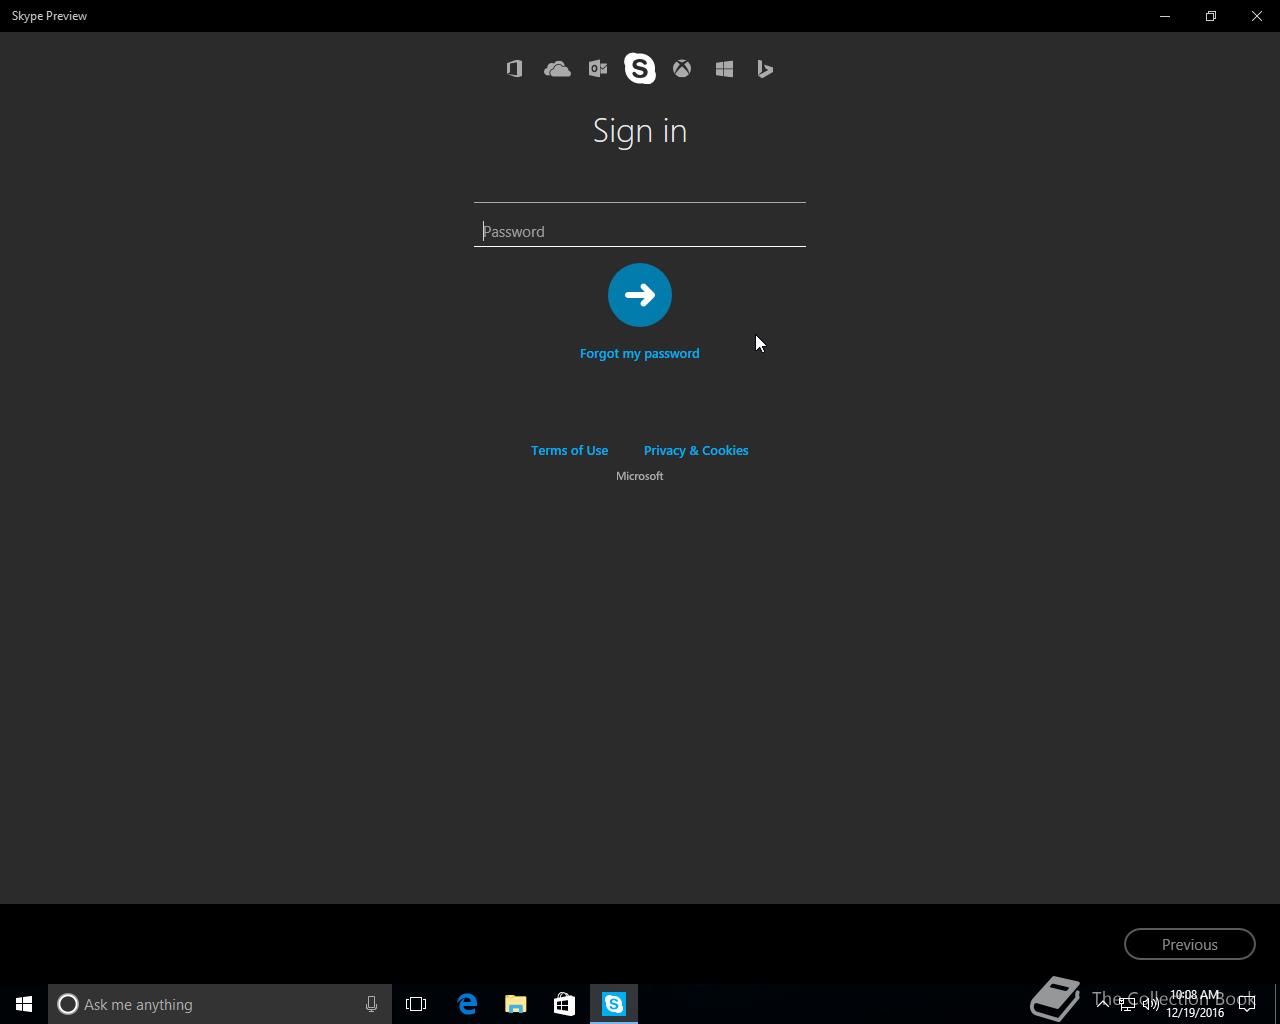Open Action Center notifications icon
The width and height of the screenshot is (1280, 1024).
(1247, 1004)
